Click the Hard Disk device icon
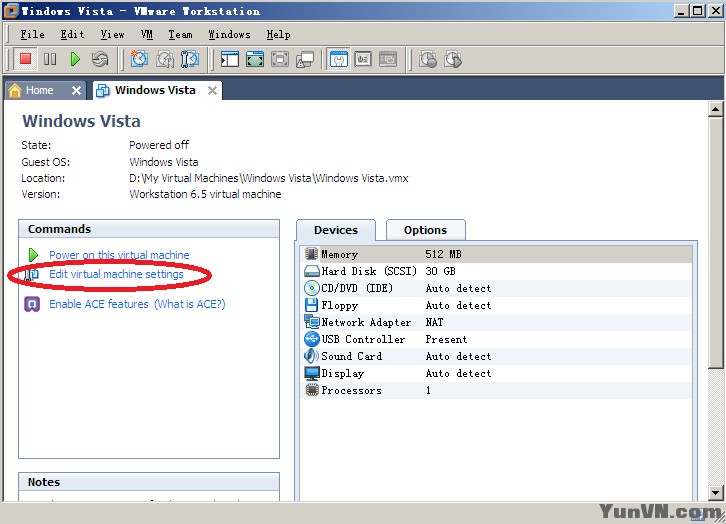This screenshot has height=524, width=726. point(312,271)
